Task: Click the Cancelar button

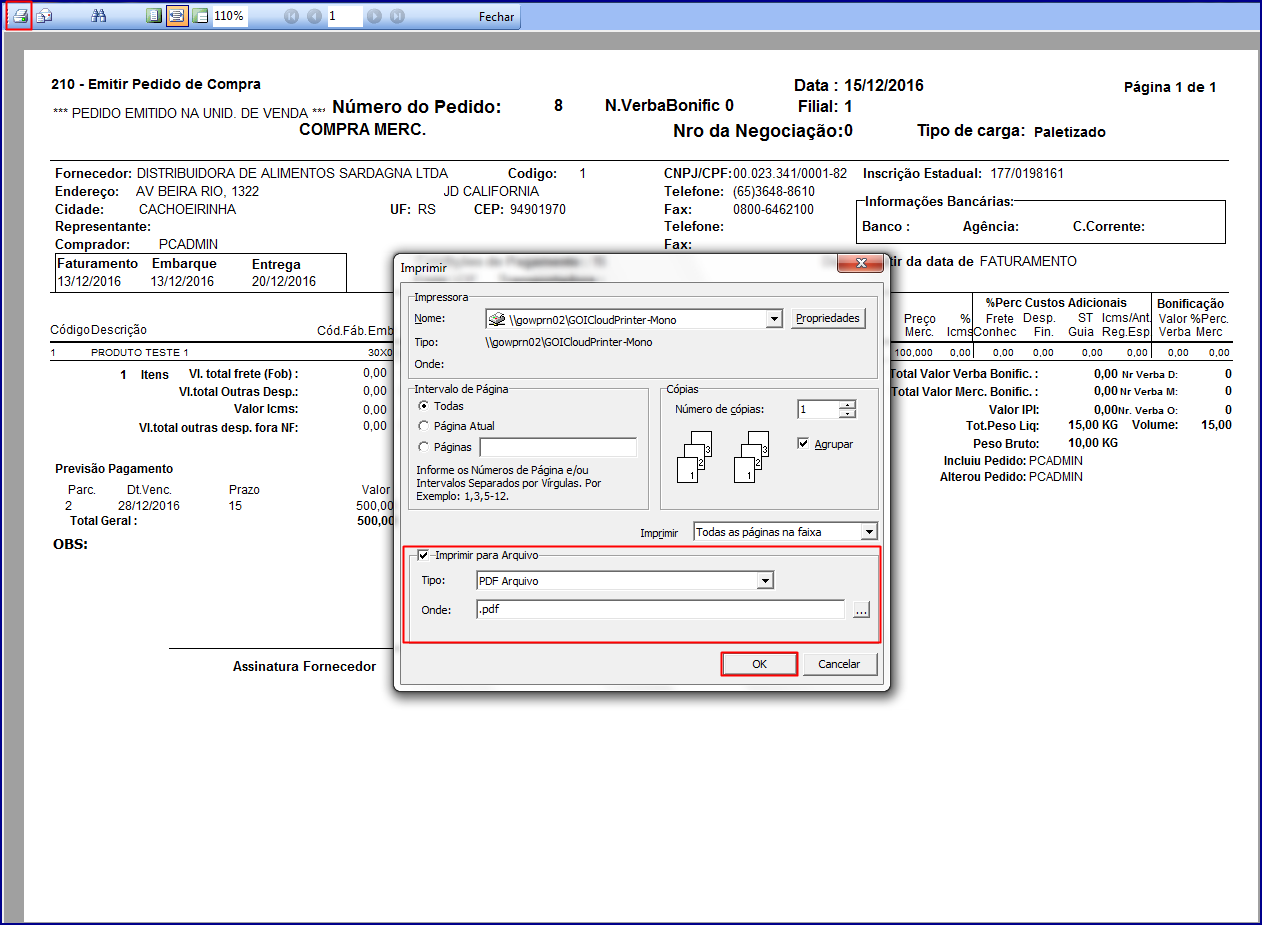Action: point(839,664)
